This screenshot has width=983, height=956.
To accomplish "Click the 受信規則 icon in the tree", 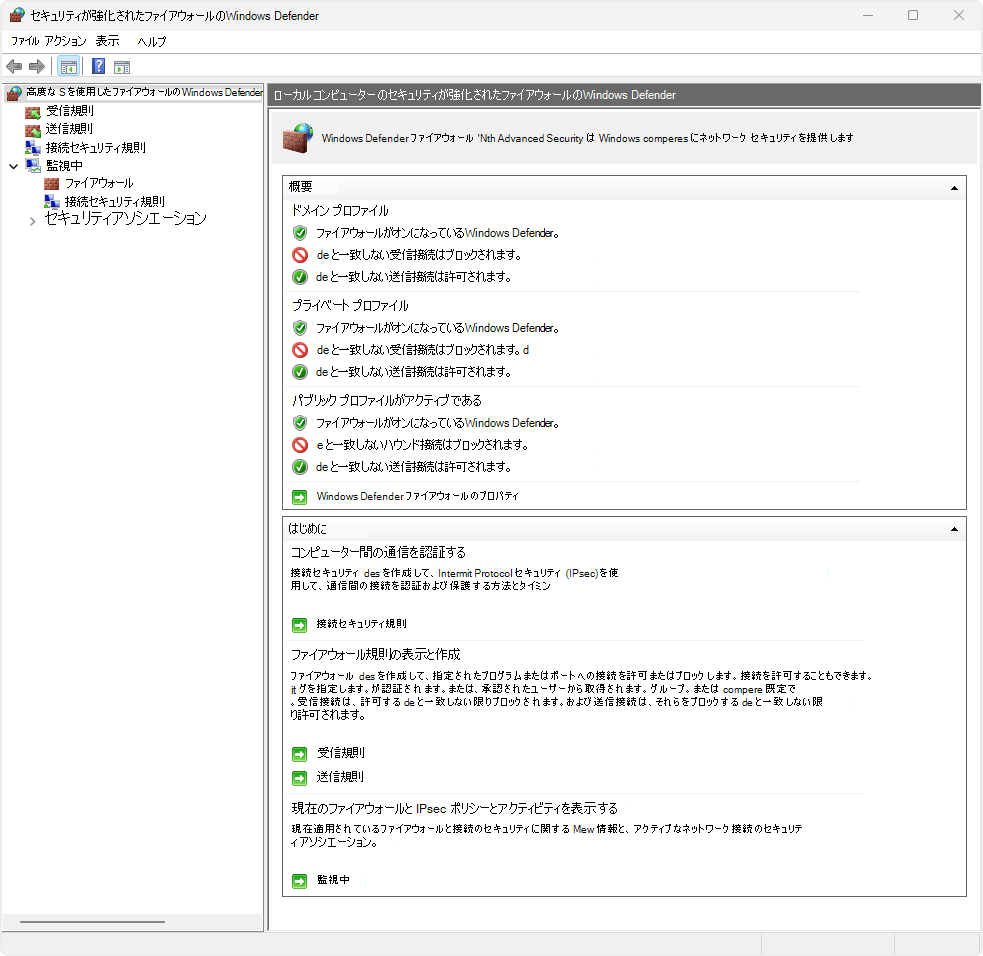I will coord(33,112).
